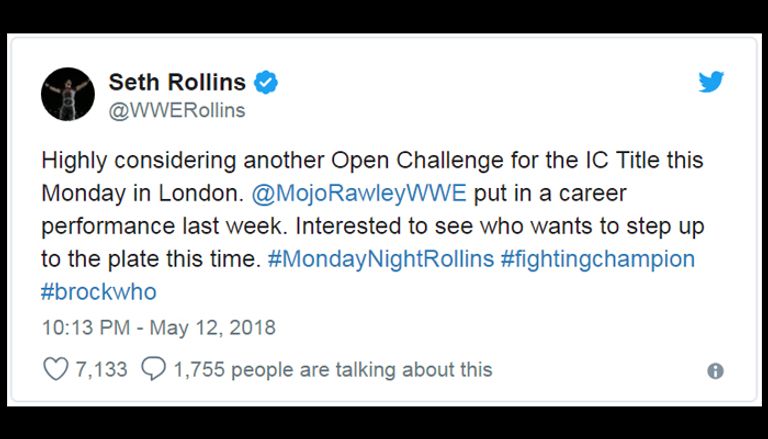Image resolution: width=768 pixels, height=439 pixels.
Task: Click the Twitter bird logo icon
Action: pyautogui.click(x=711, y=83)
